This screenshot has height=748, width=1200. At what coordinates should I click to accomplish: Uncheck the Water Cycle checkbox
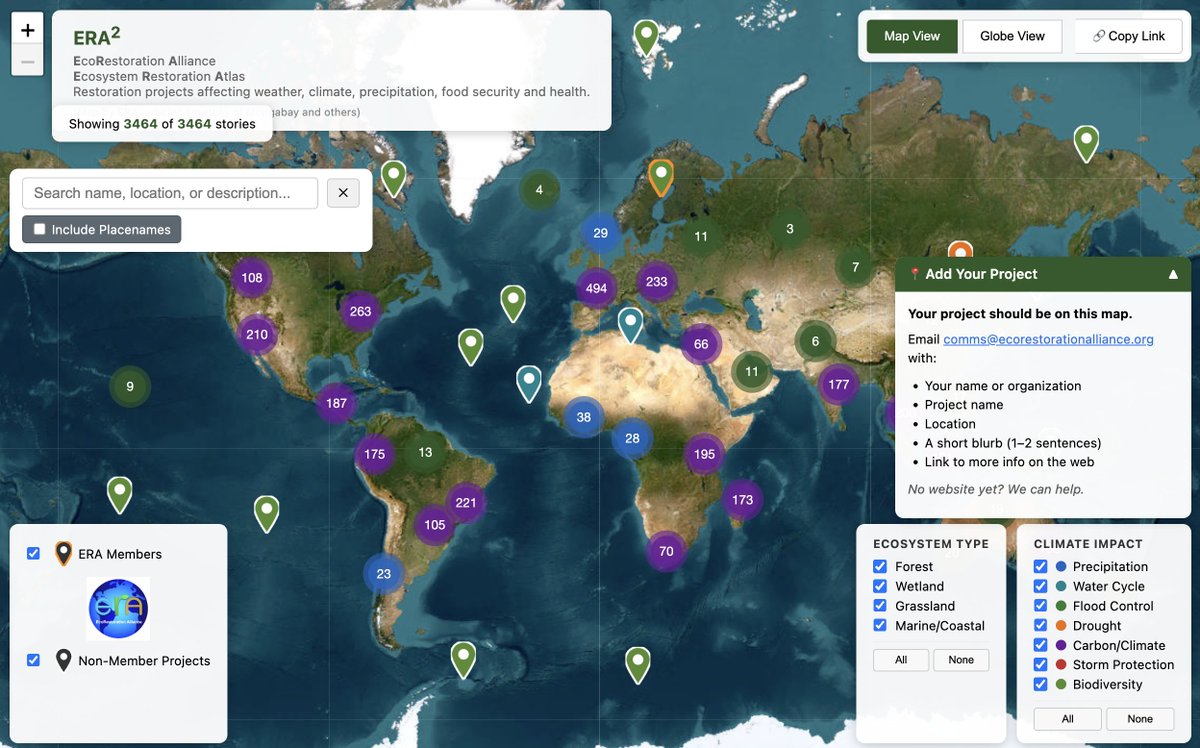click(1040, 586)
